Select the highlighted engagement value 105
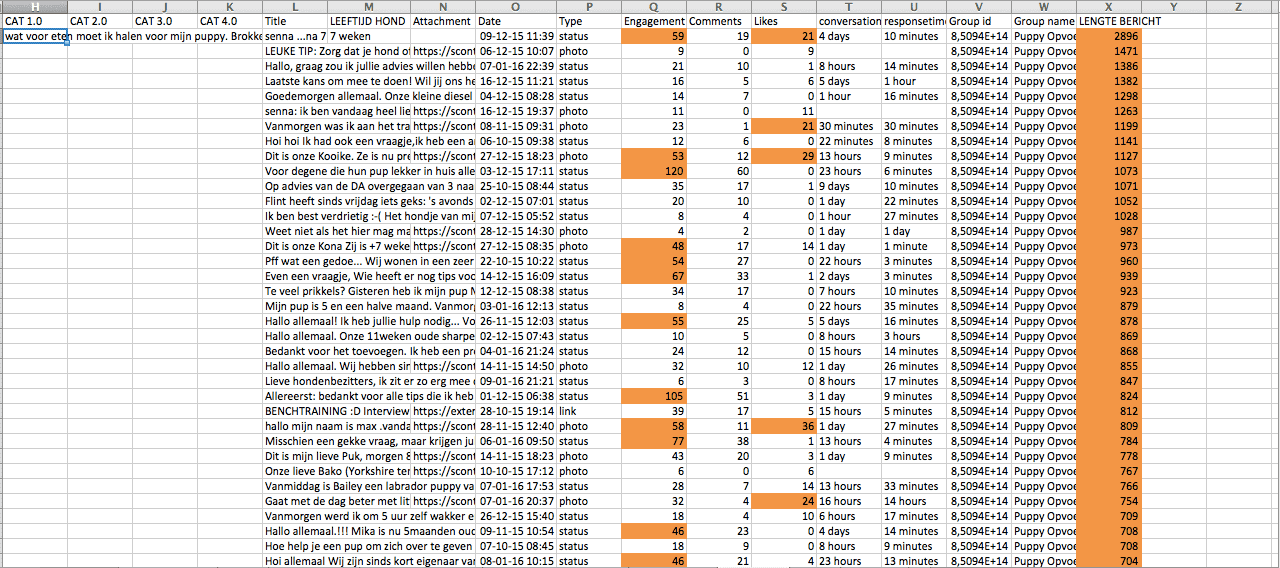Screen dimensions: 1280x568 [653, 397]
